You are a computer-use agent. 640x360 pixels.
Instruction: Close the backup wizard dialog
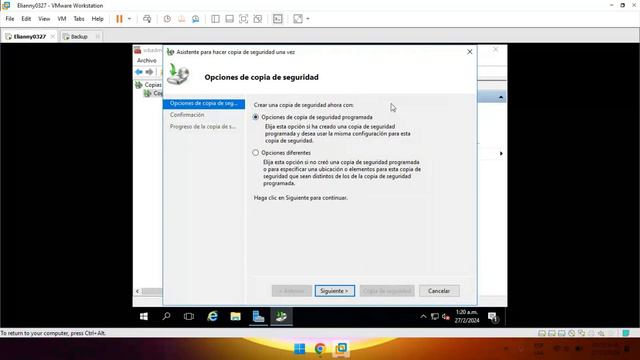click(469, 52)
